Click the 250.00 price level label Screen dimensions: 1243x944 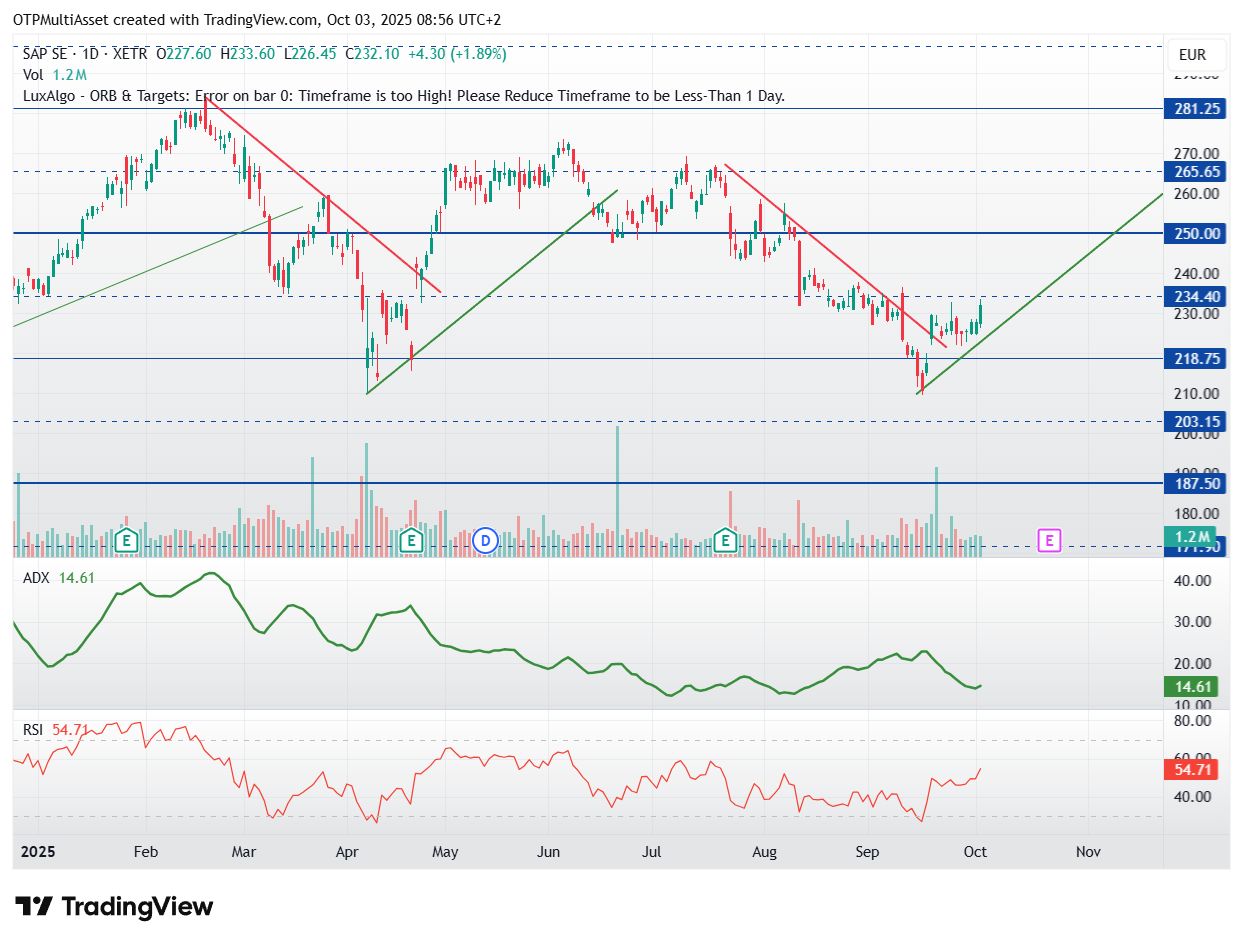(x=1197, y=233)
